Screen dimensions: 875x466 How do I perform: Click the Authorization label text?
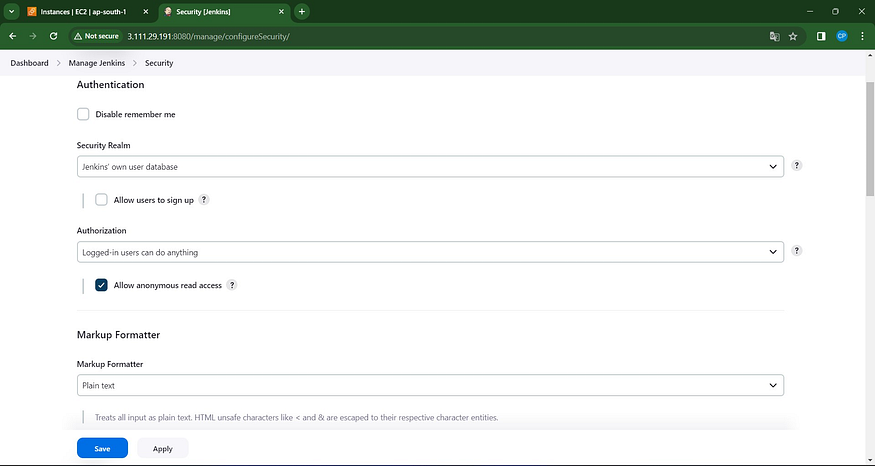tap(102, 230)
